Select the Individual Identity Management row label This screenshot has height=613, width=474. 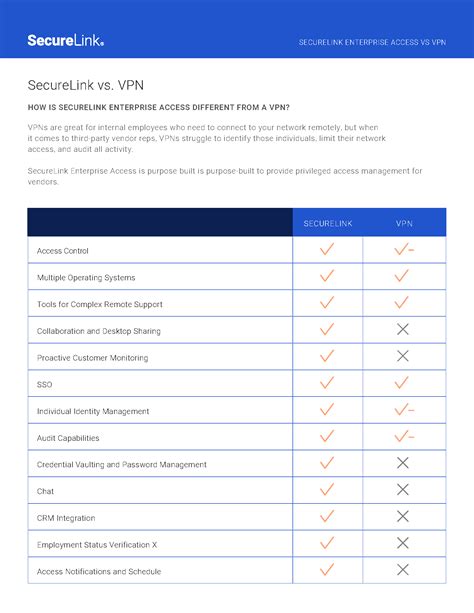[x=93, y=411]
